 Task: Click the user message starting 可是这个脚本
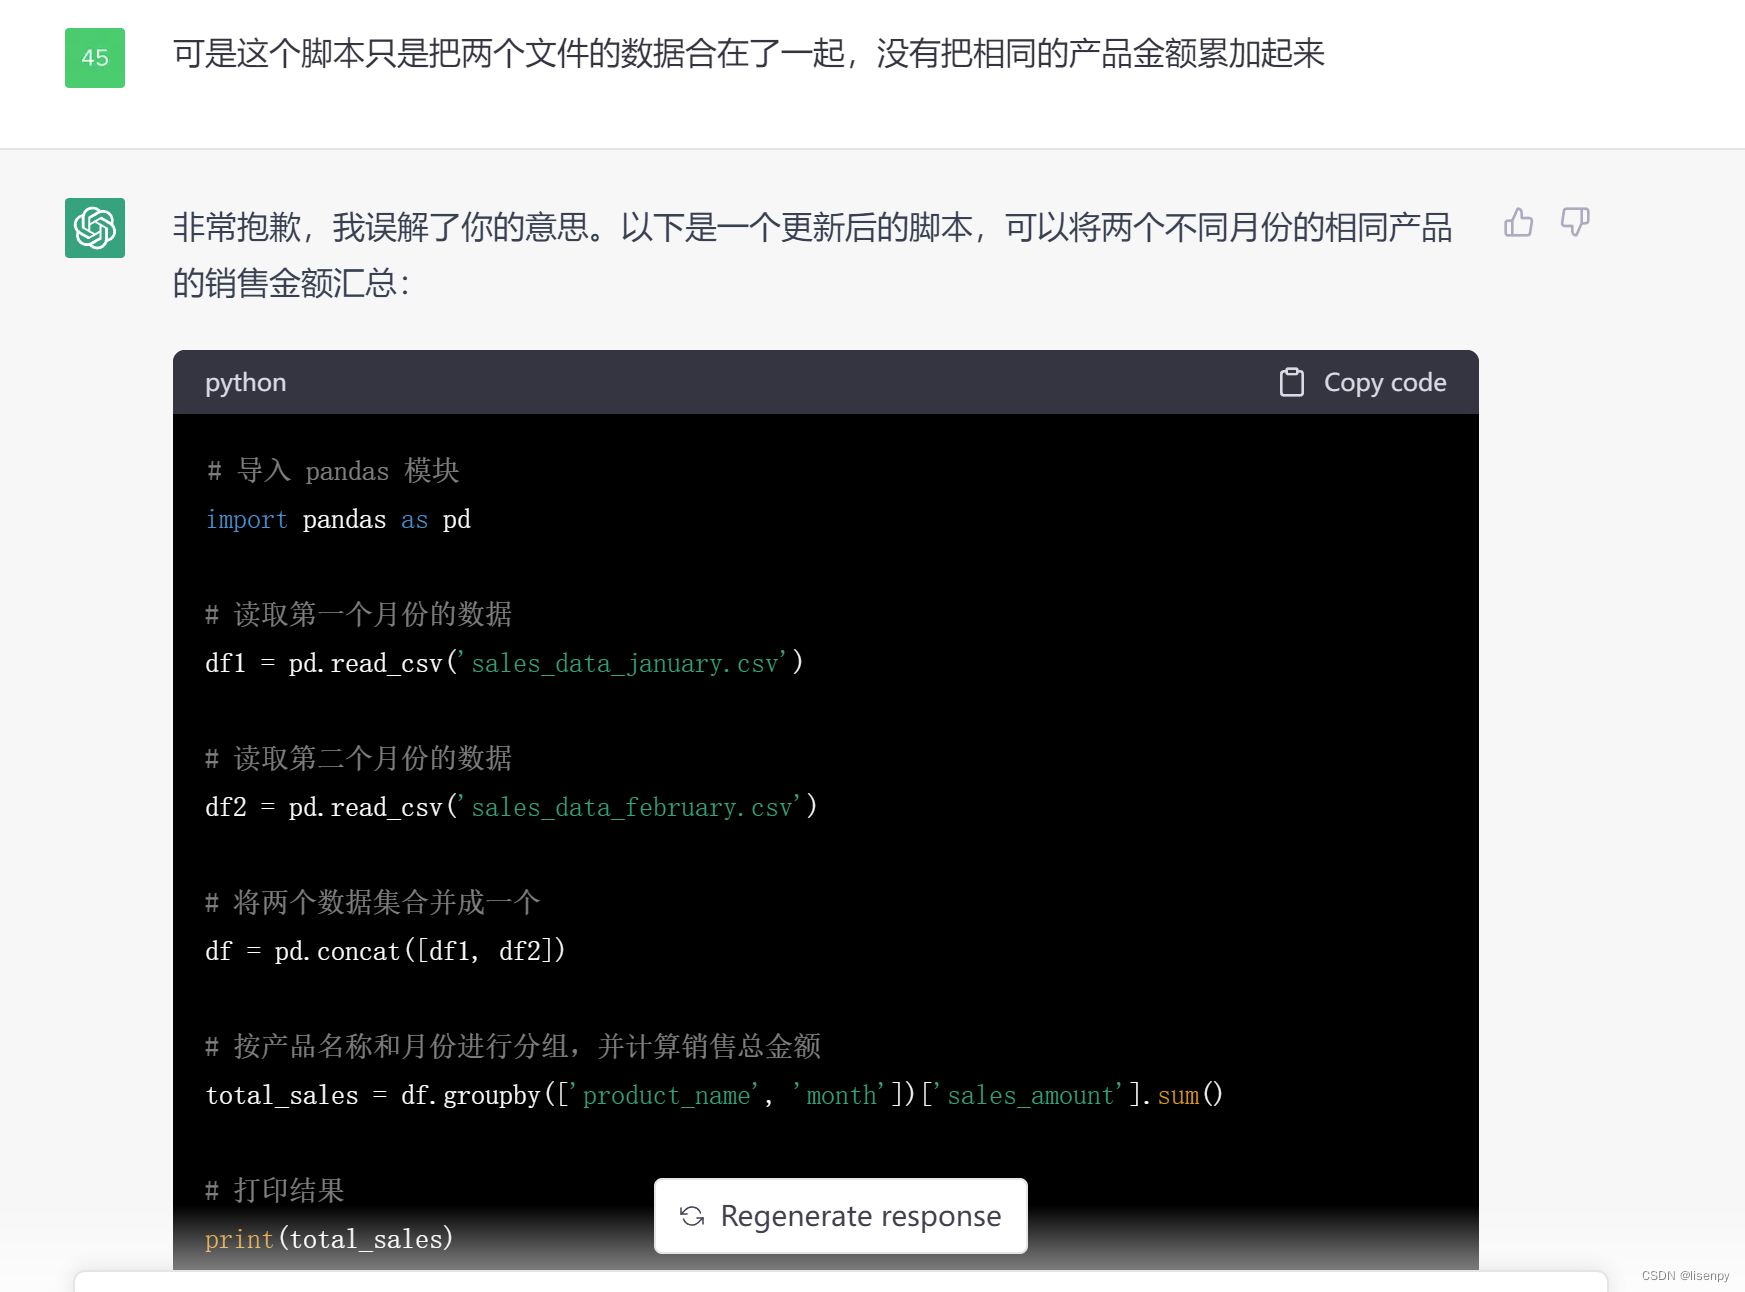[x=749, y=53]
